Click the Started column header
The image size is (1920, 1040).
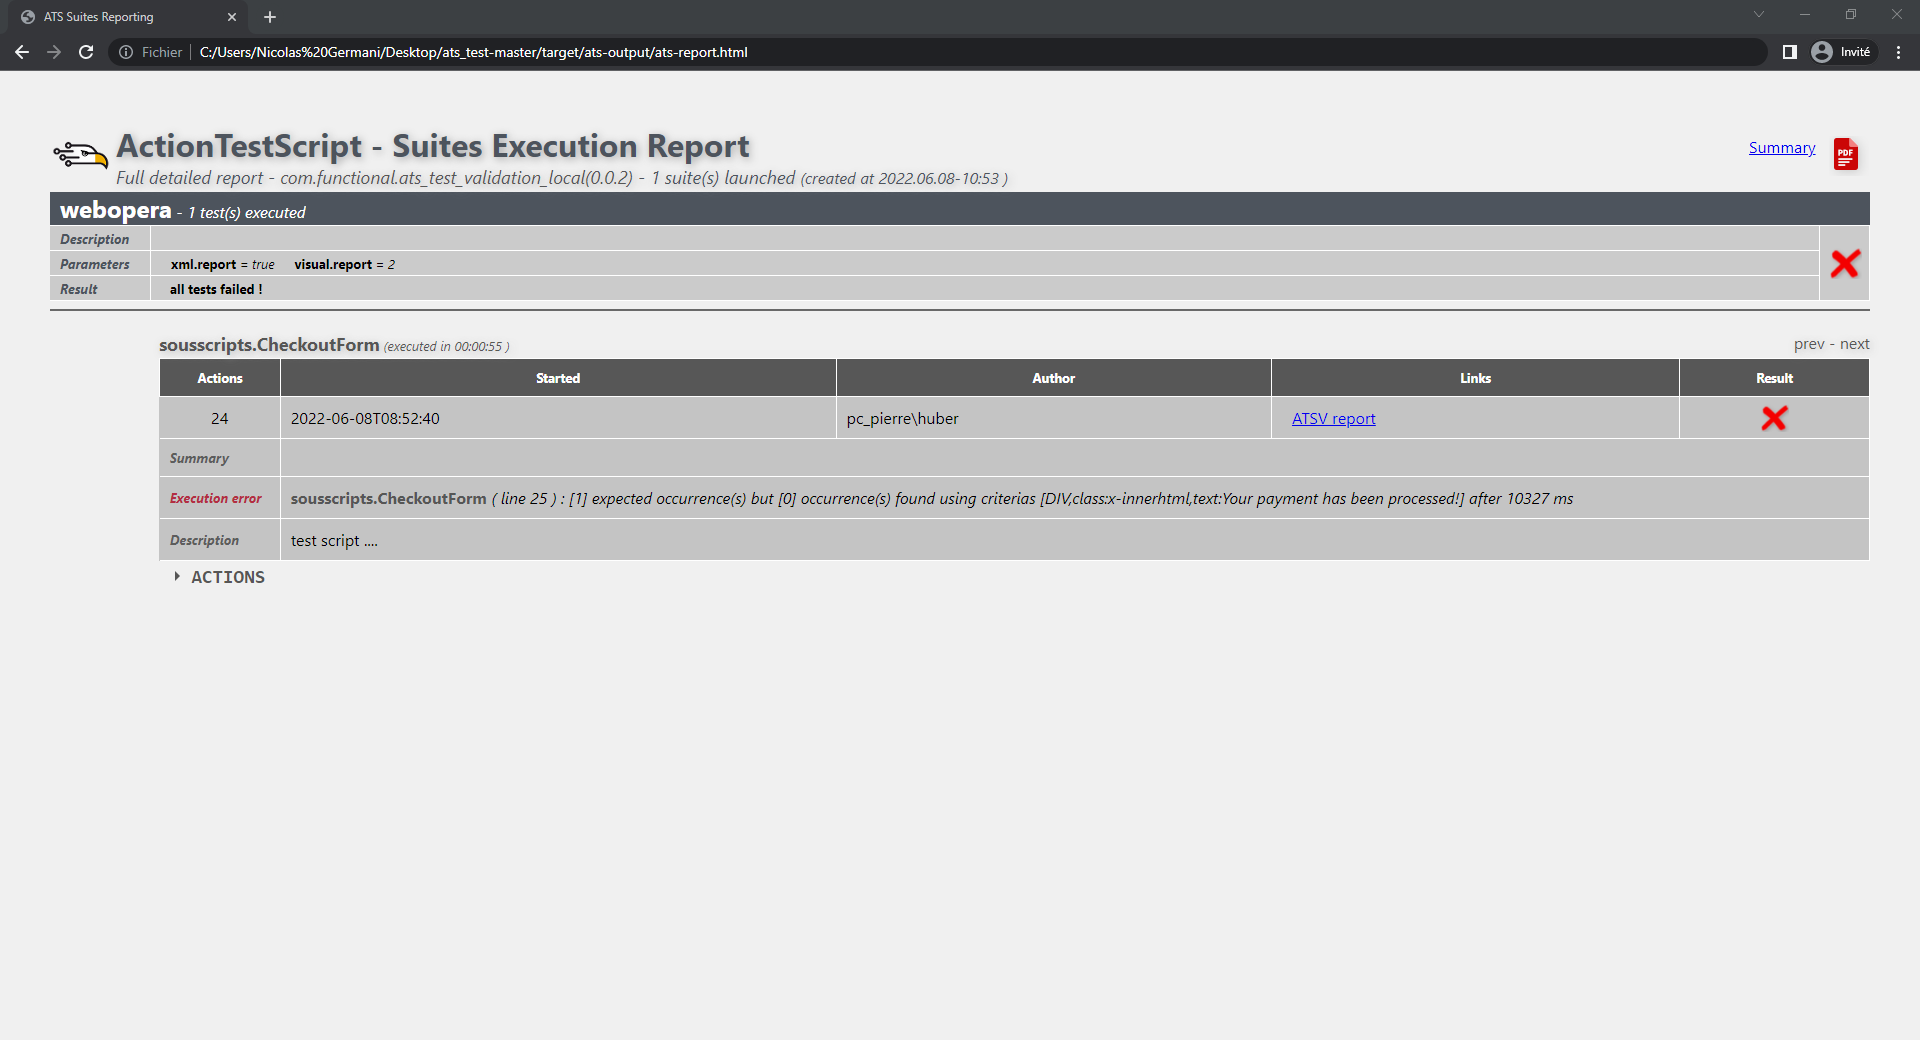click(558, 378)
